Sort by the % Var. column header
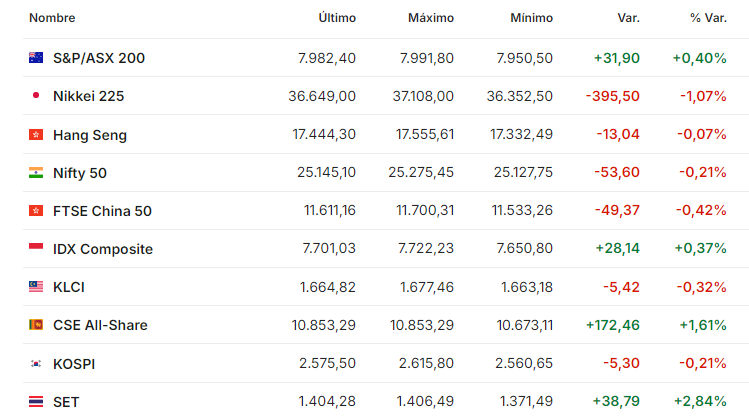749x418 pixels. [x=708, y=18]
